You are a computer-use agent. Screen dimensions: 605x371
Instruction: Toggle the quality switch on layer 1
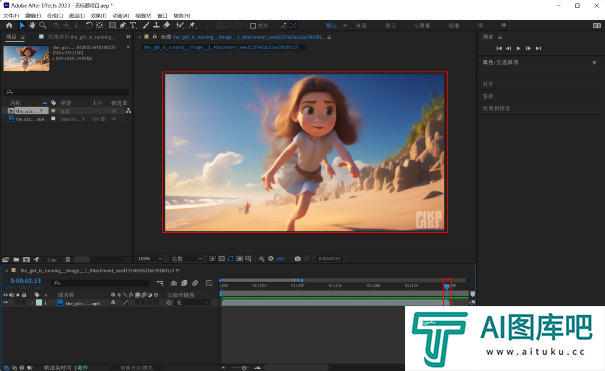125,303
